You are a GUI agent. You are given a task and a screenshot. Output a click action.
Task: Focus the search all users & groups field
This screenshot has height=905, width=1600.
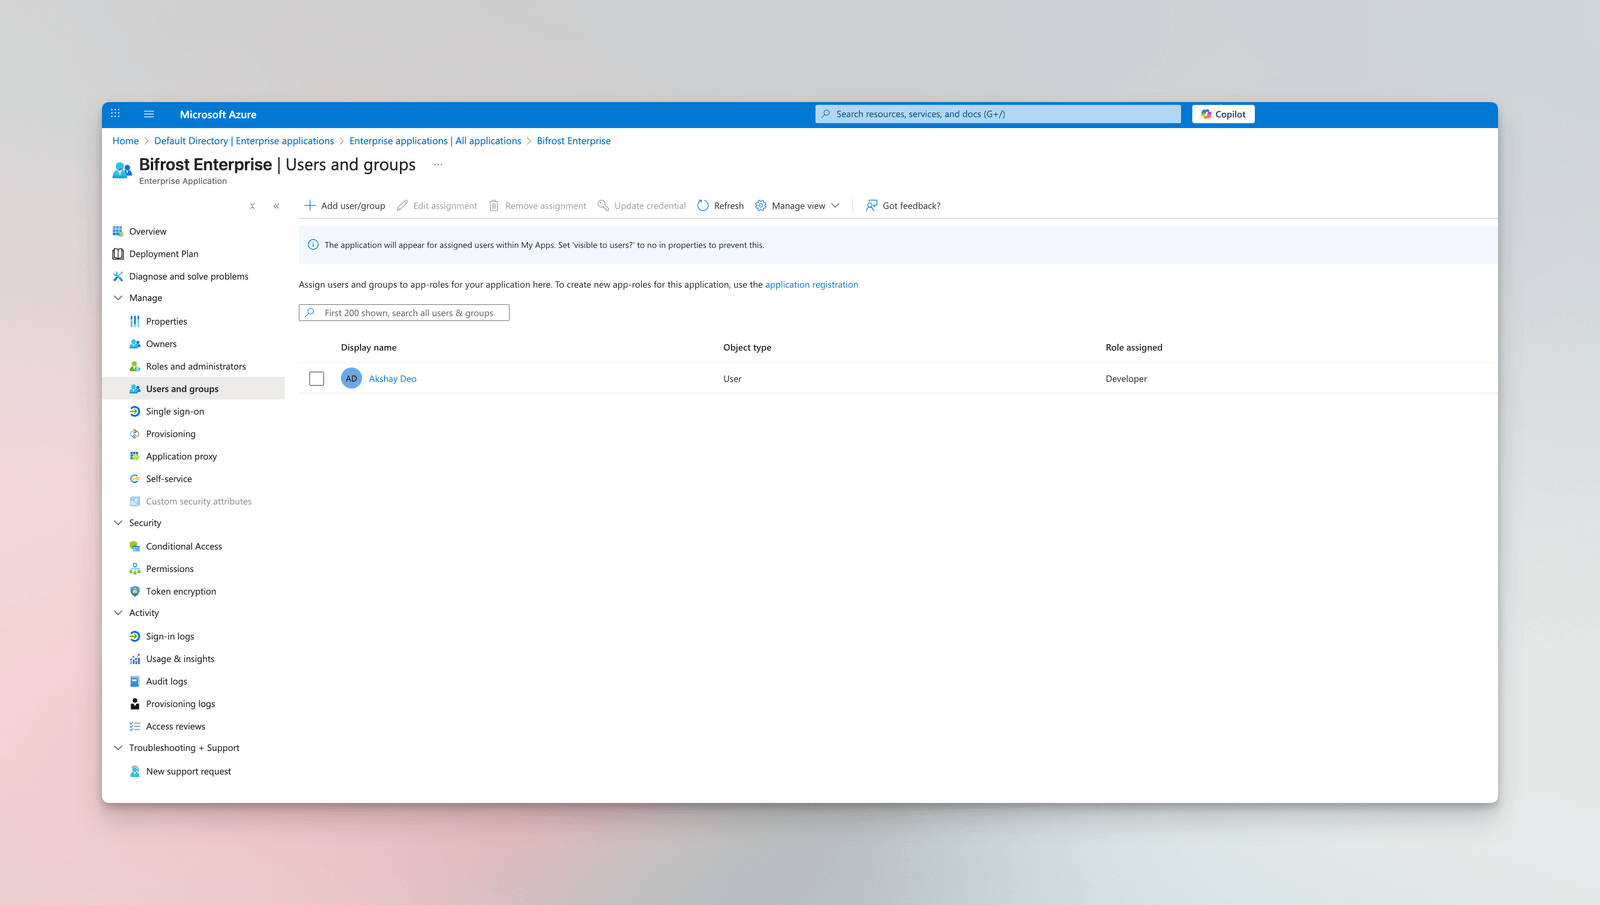click(404, 313)
